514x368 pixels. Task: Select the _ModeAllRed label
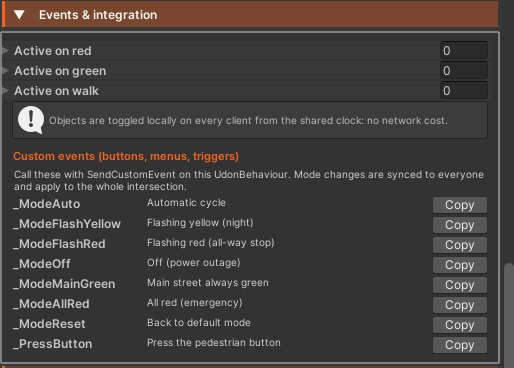point(51,304)
